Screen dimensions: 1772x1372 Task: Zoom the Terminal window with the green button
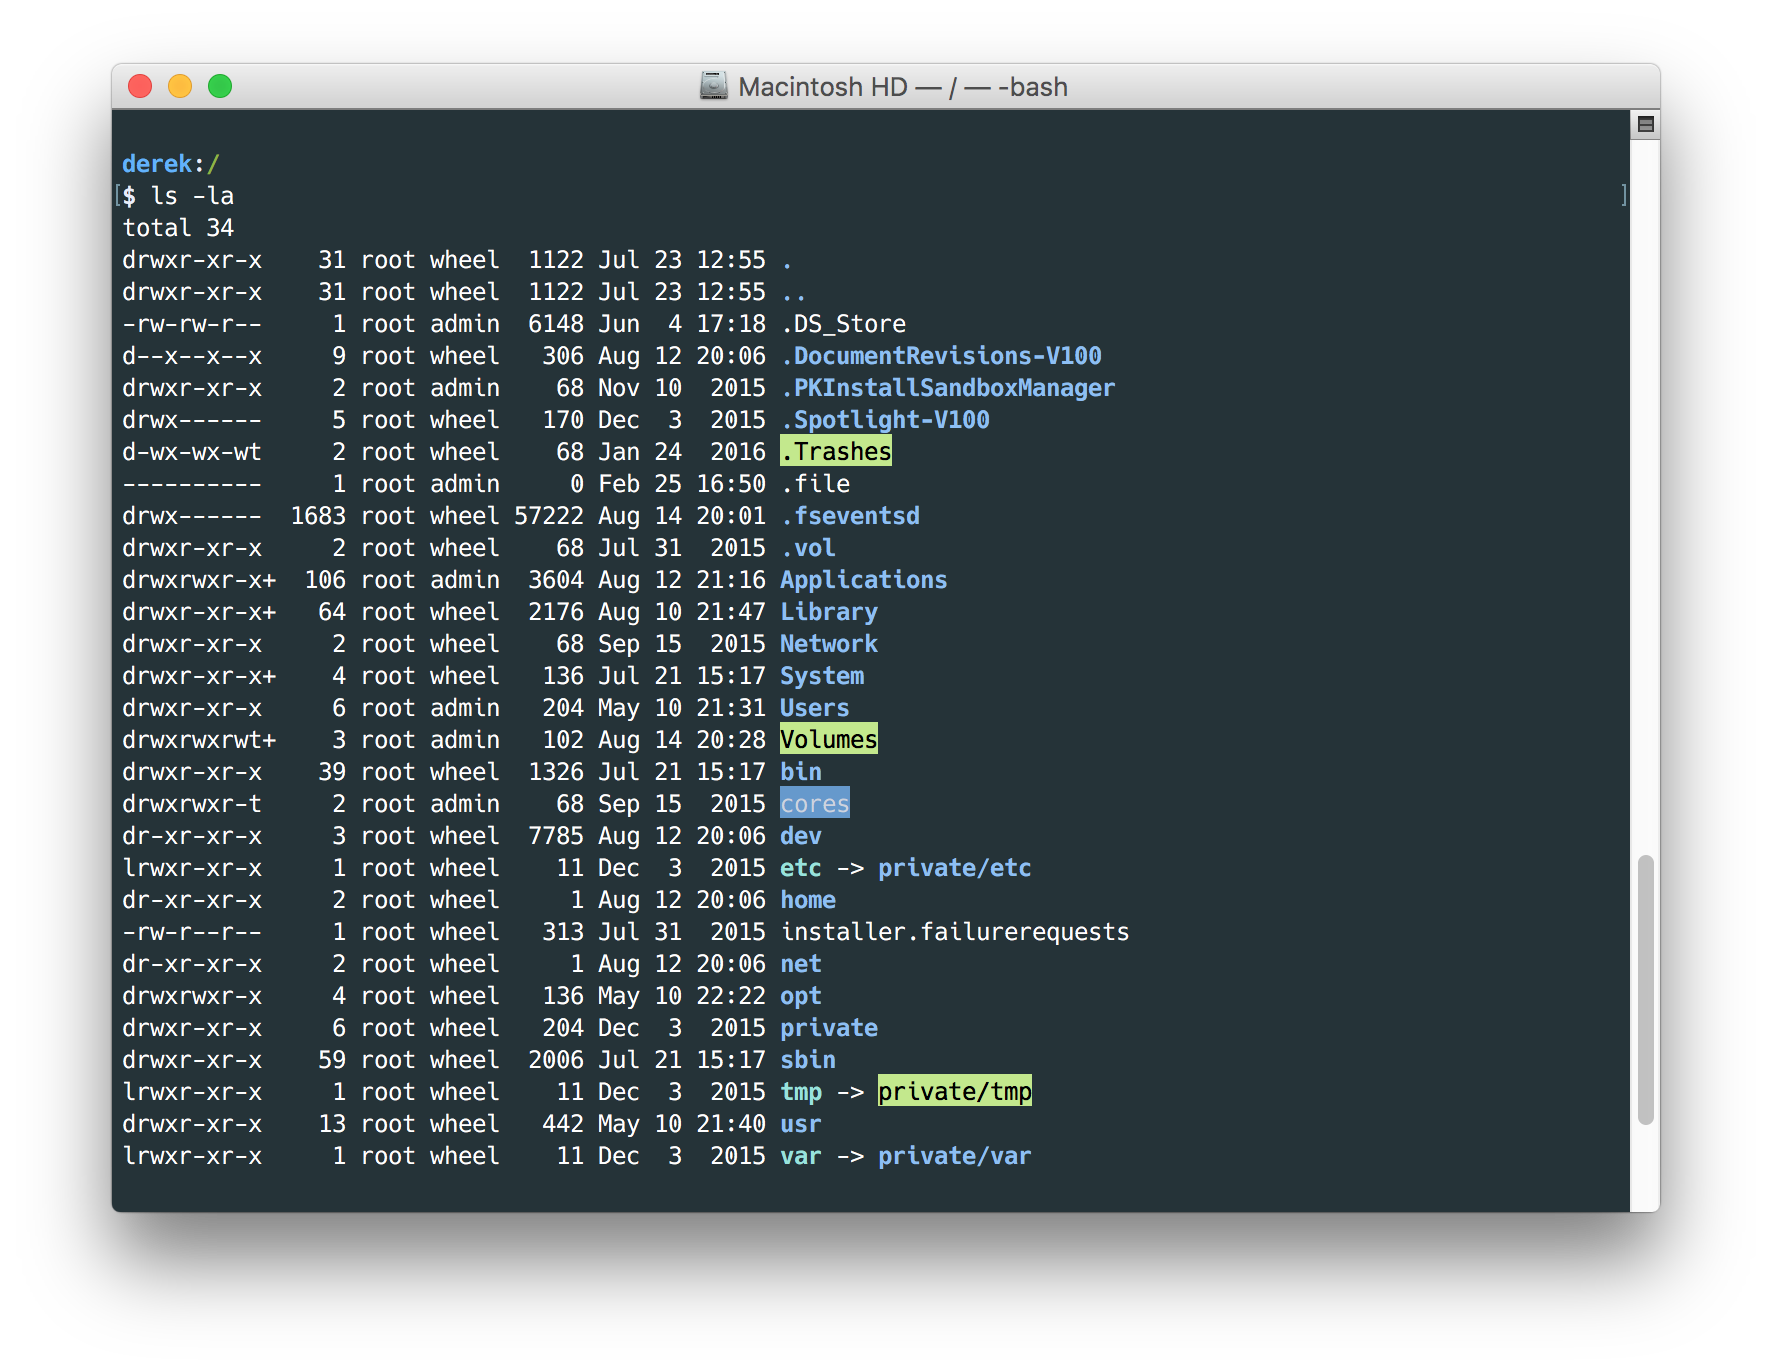(x=220, y=87)
